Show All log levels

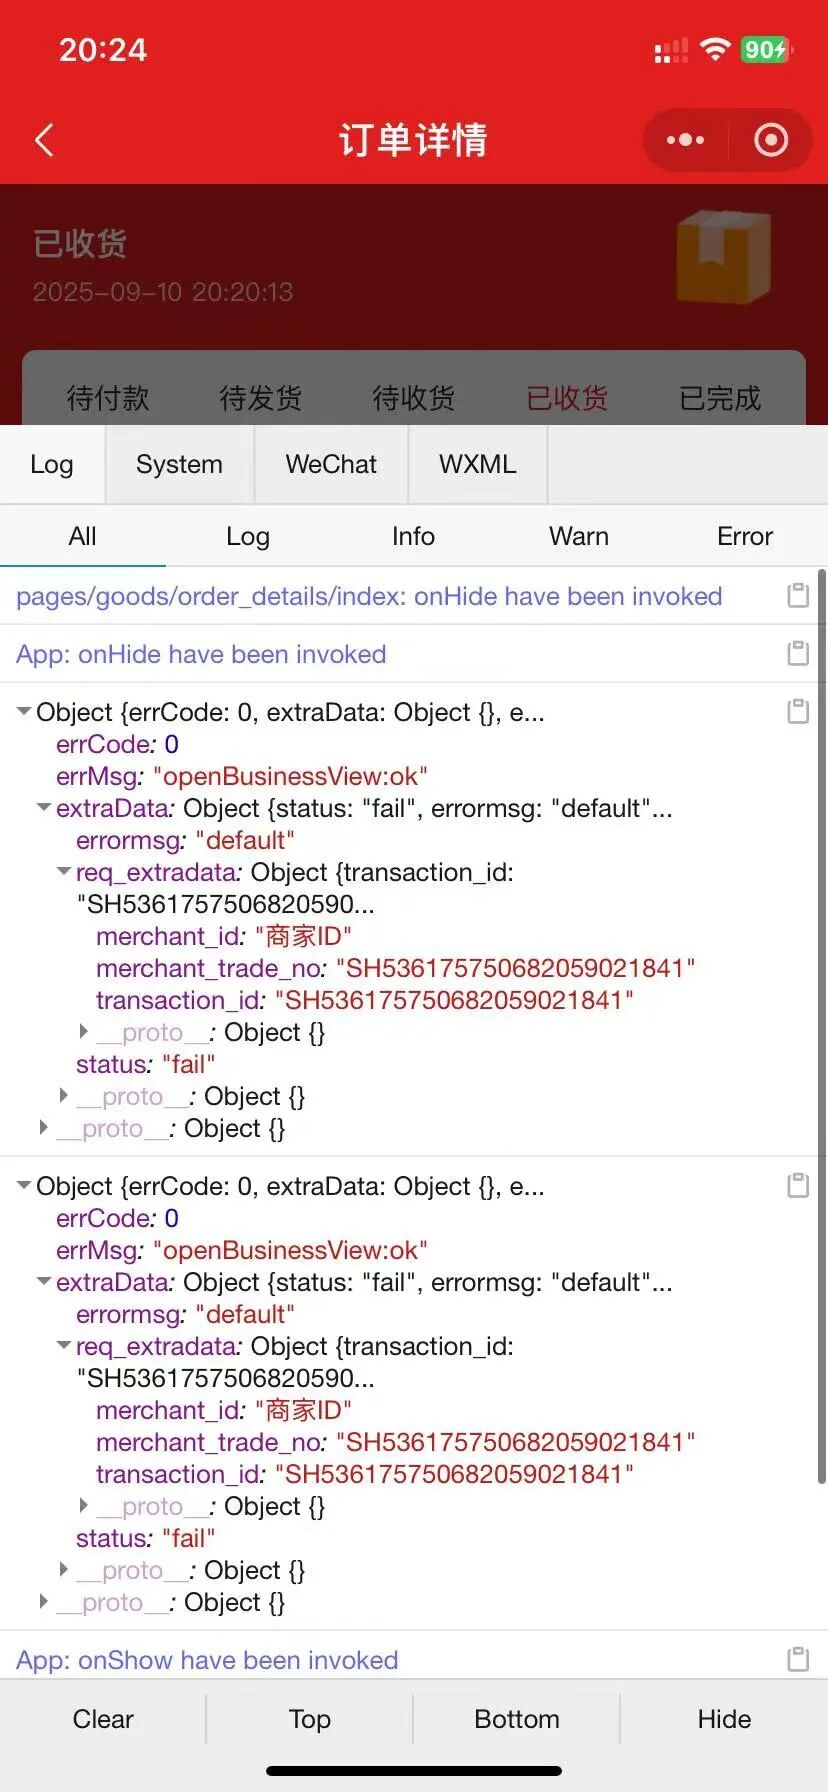83,536
